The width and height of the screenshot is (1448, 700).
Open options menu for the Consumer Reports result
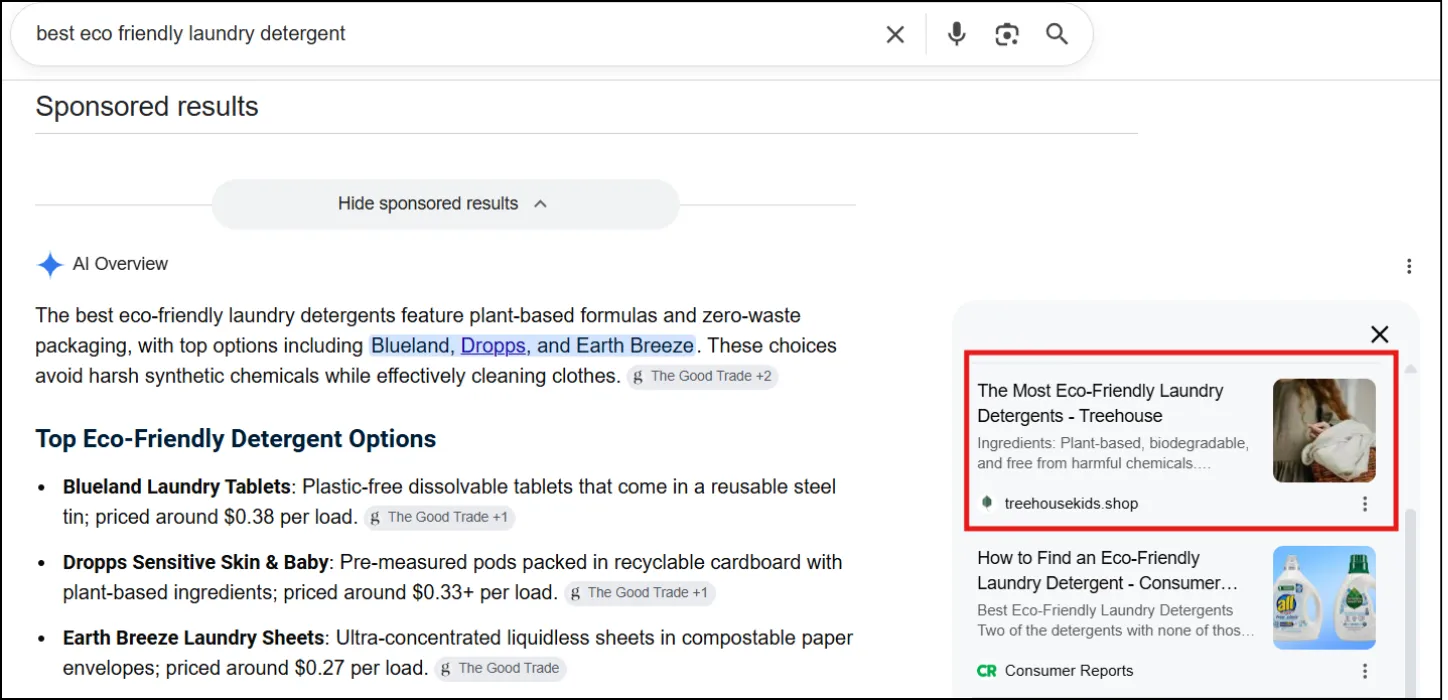1365,671
